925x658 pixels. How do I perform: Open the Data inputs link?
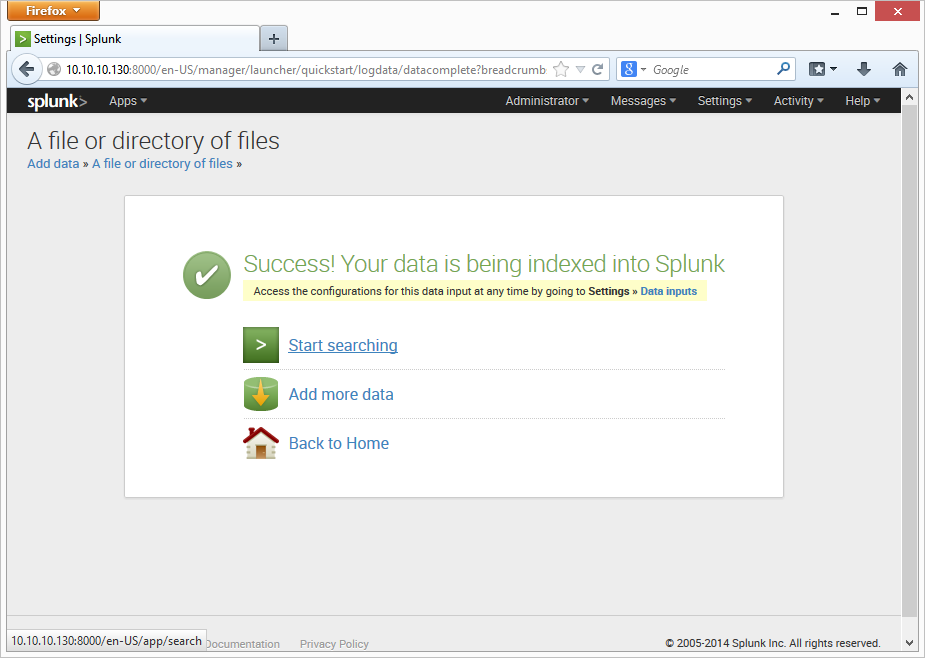(668, 291)
